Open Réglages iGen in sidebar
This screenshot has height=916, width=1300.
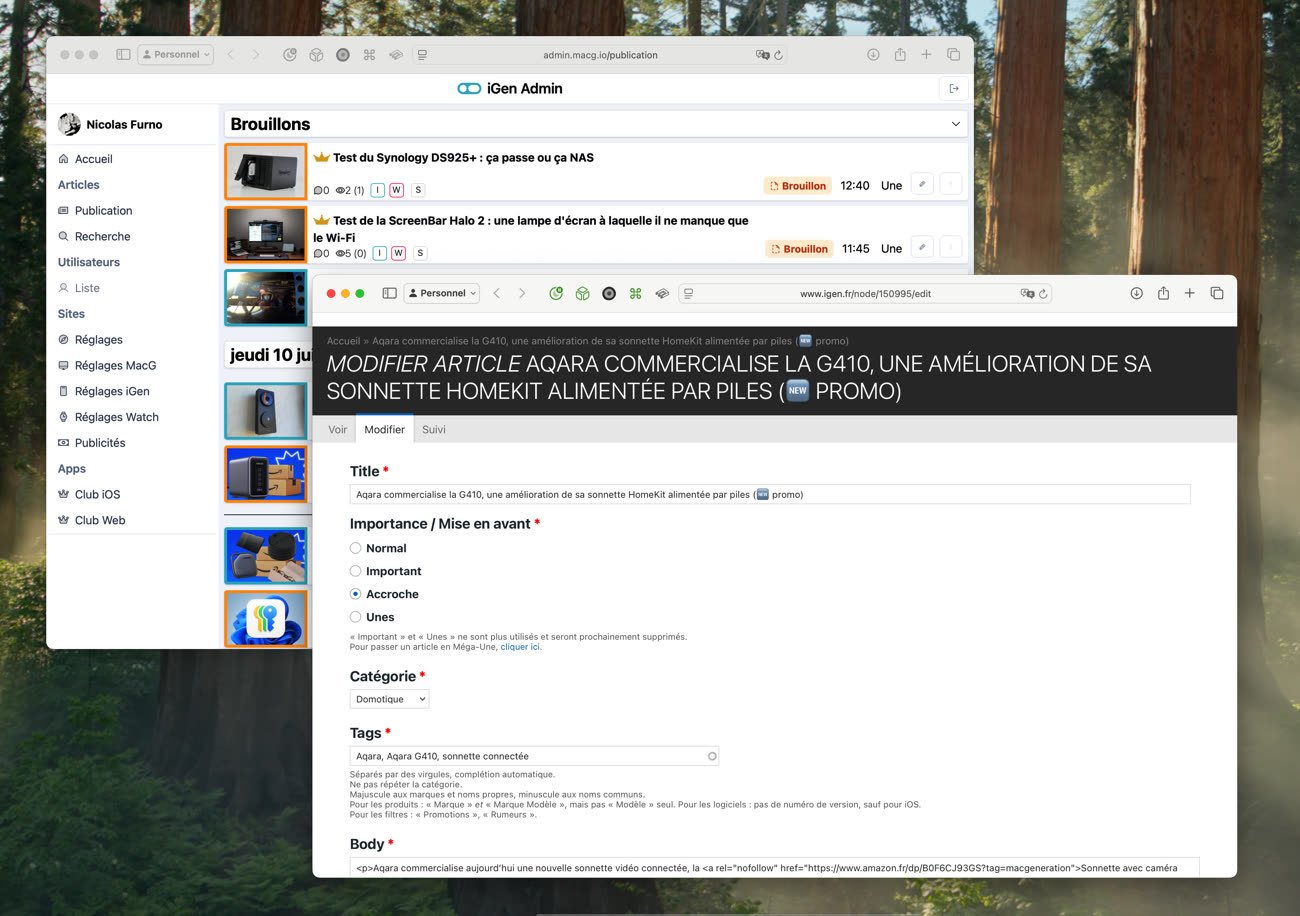pyautogui.click(x=112, y=392)
